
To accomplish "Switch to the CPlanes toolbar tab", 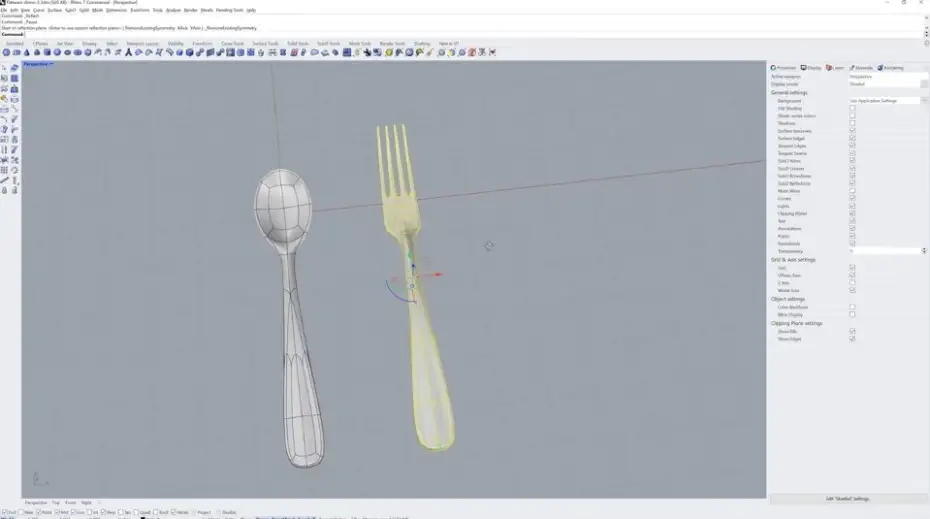I will pyautogui.click(x=40, y=44).
